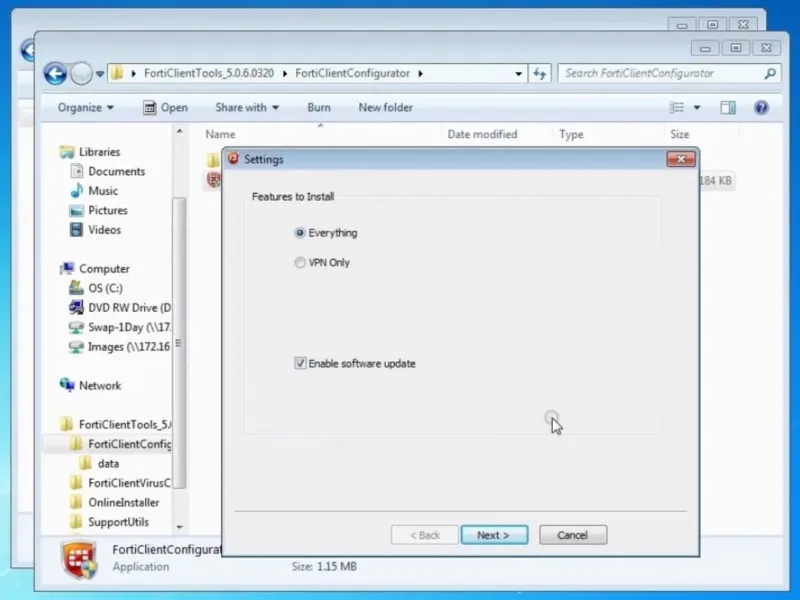Select FortiClientConfig folder in tree

(x=130, y=444)
